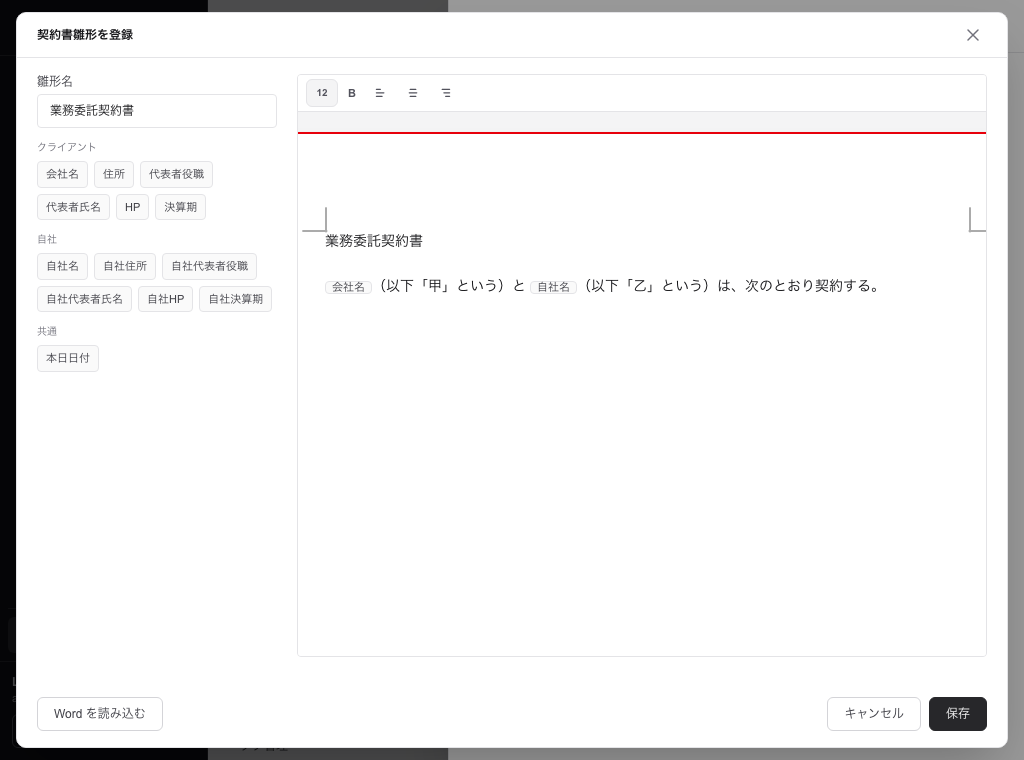The height and width of the screenshot is (760, 1024).
Task: Insert the 自社HP tag
Action: click(x=166, y=299)
